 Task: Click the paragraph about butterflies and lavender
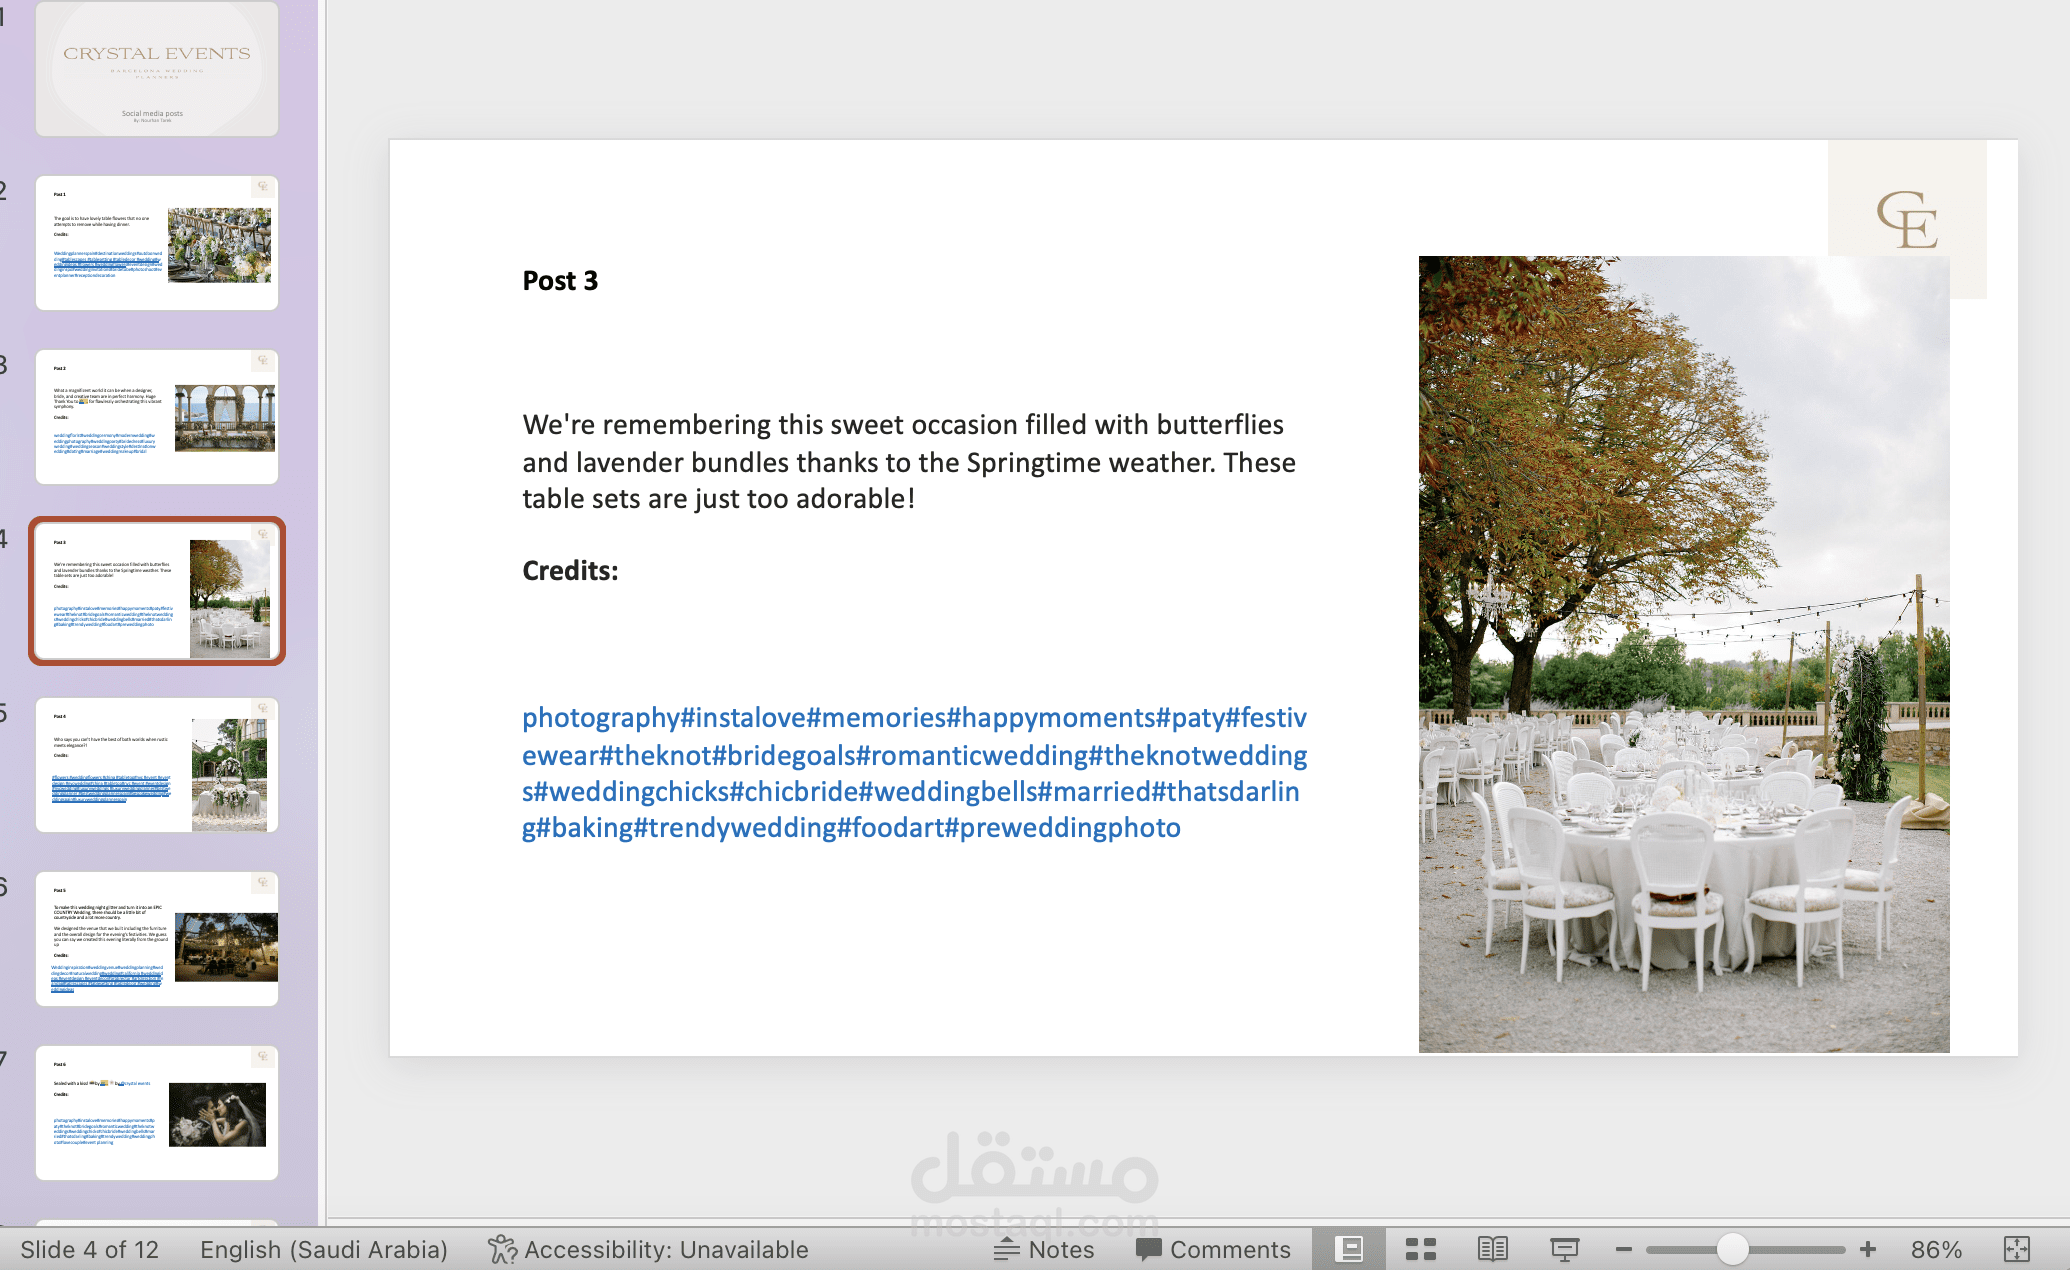tap(909, 461)
